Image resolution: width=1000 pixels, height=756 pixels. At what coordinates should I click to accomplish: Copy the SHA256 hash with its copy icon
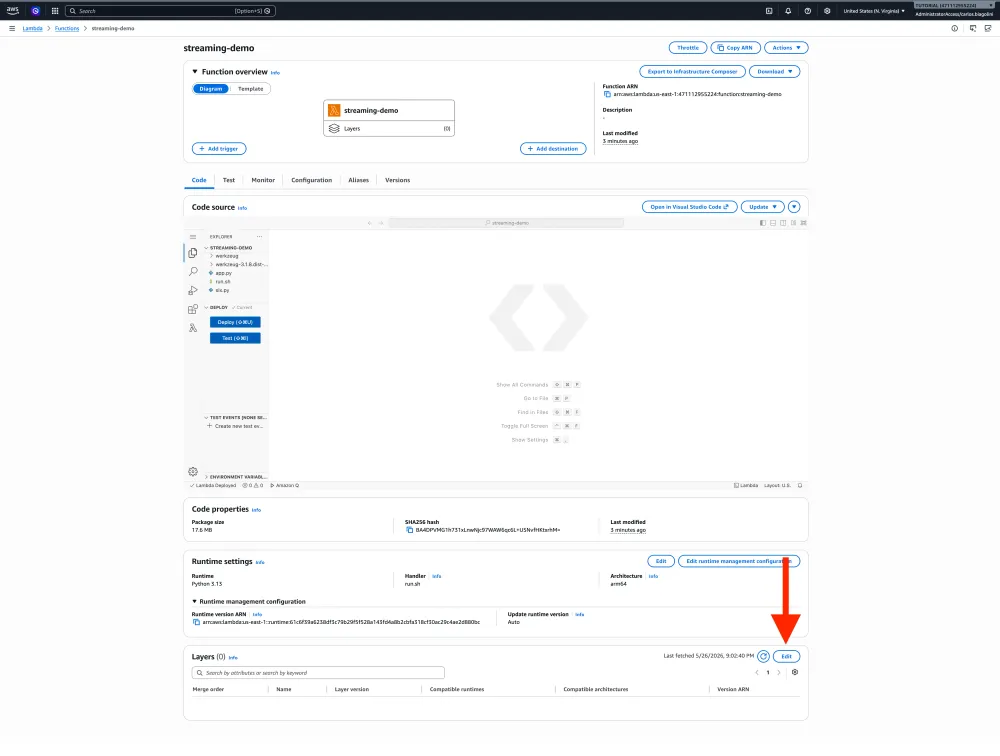point(409,530)
